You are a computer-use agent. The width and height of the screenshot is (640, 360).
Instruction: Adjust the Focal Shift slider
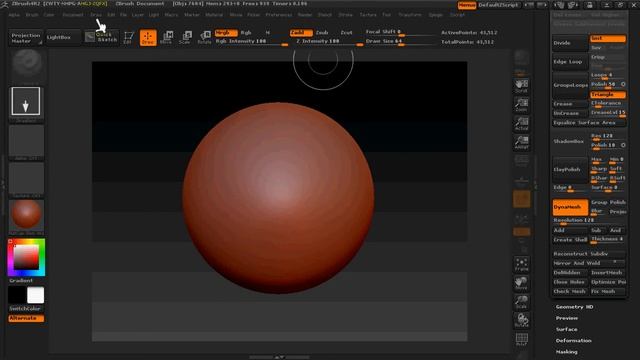(x=400, y=32)
